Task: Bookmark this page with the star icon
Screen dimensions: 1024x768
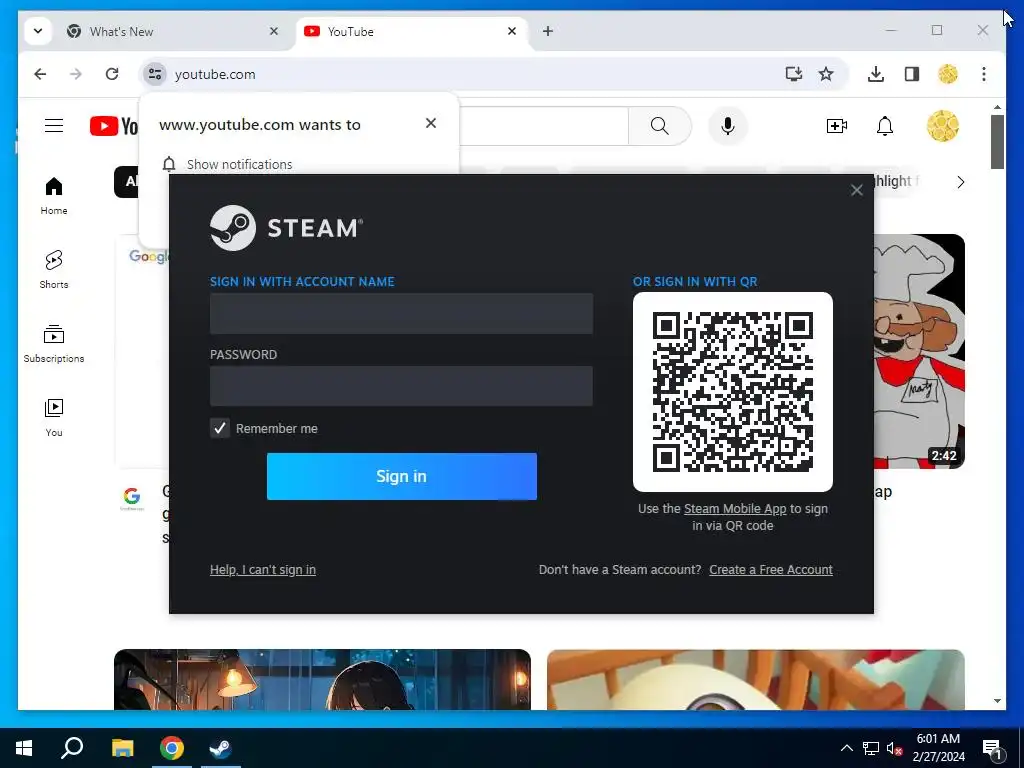Action: 826,74
